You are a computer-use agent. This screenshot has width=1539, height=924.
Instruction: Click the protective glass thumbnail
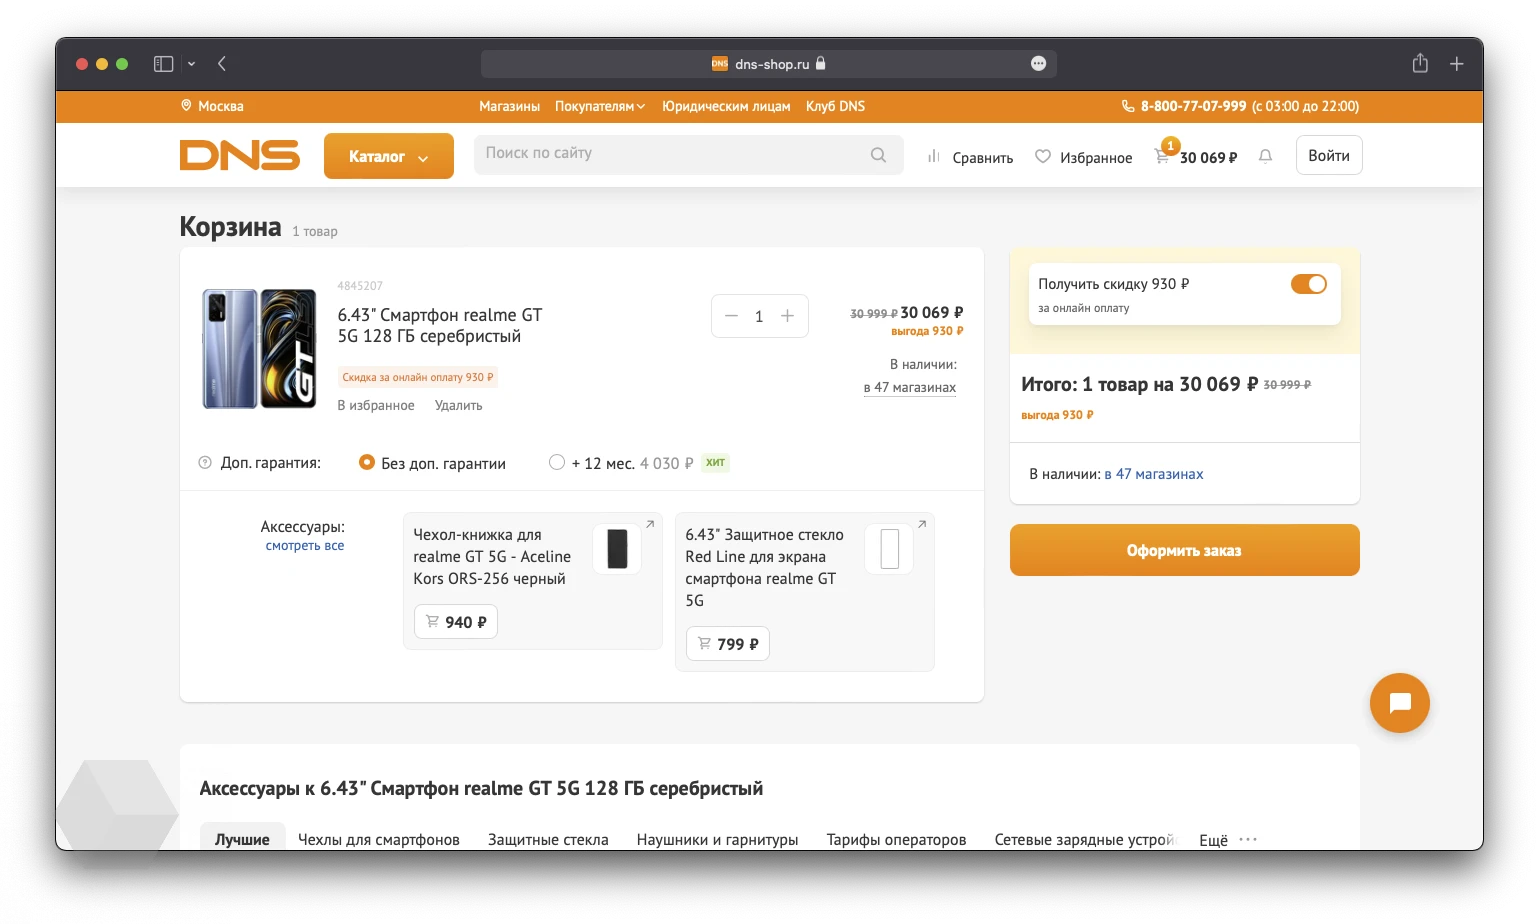coord(889,549)
